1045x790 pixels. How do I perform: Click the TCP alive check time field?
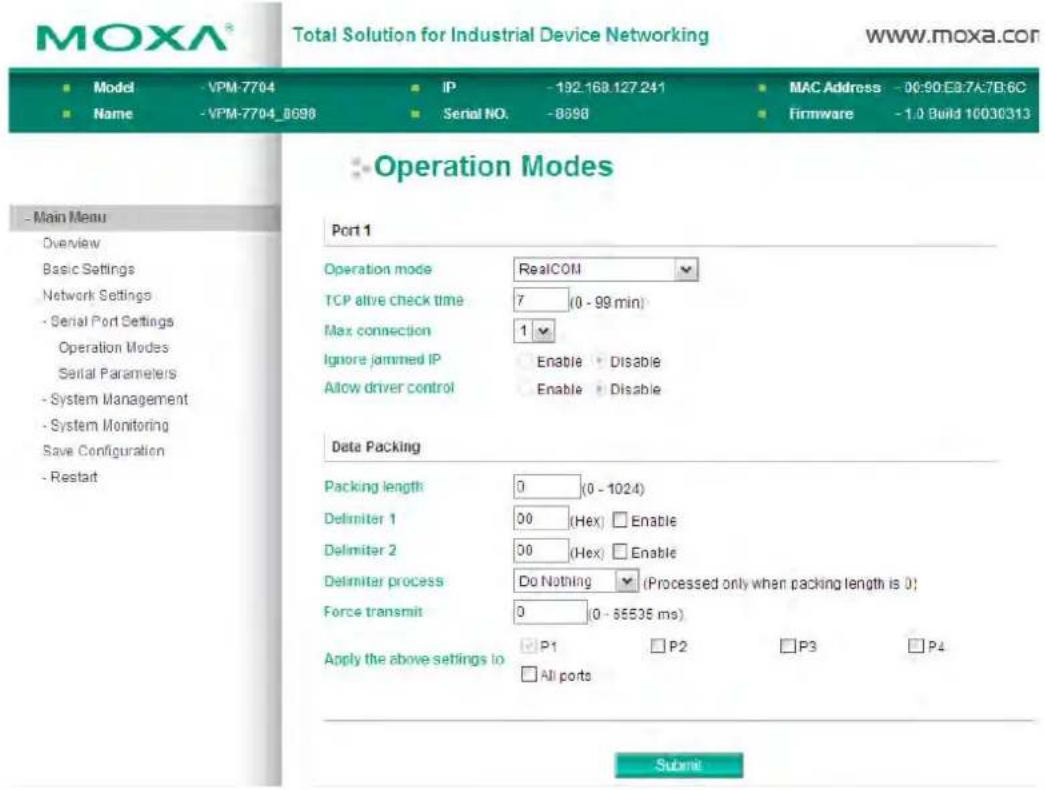540,300
